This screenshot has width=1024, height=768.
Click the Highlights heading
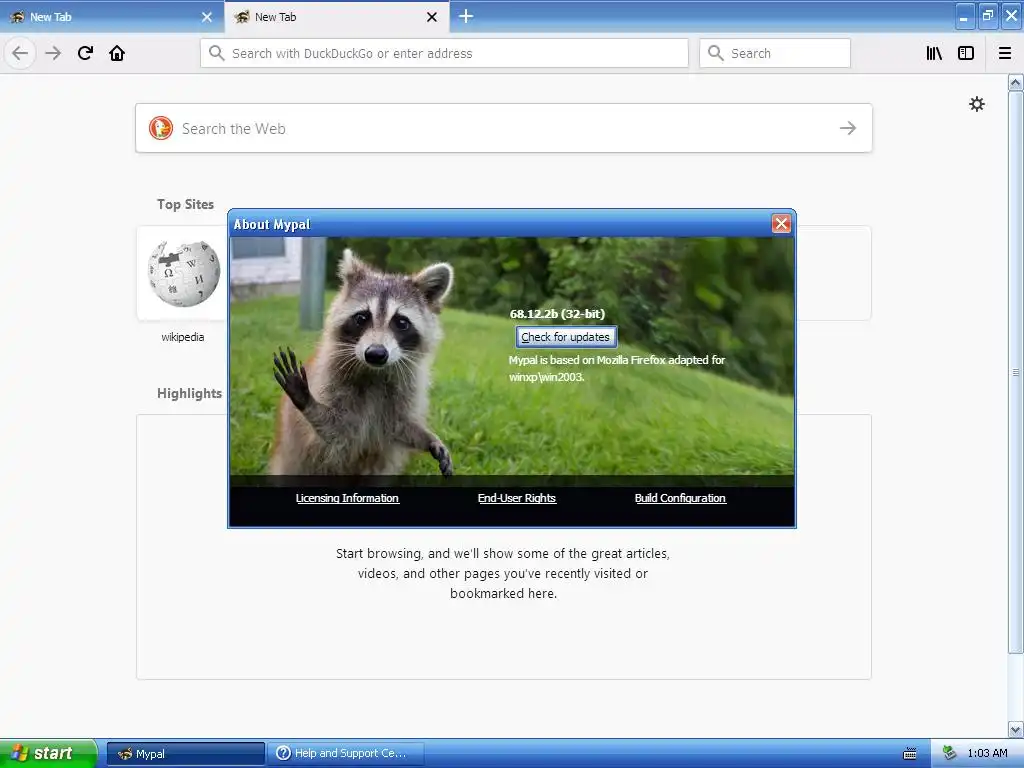point(189,393)
